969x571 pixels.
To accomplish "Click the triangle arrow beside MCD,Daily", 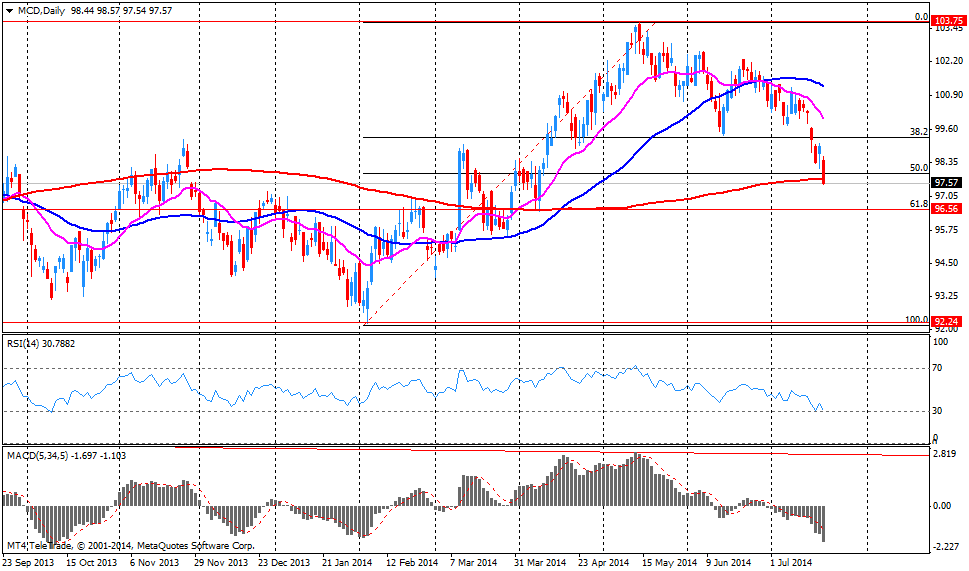I will [x=7, y=8].
